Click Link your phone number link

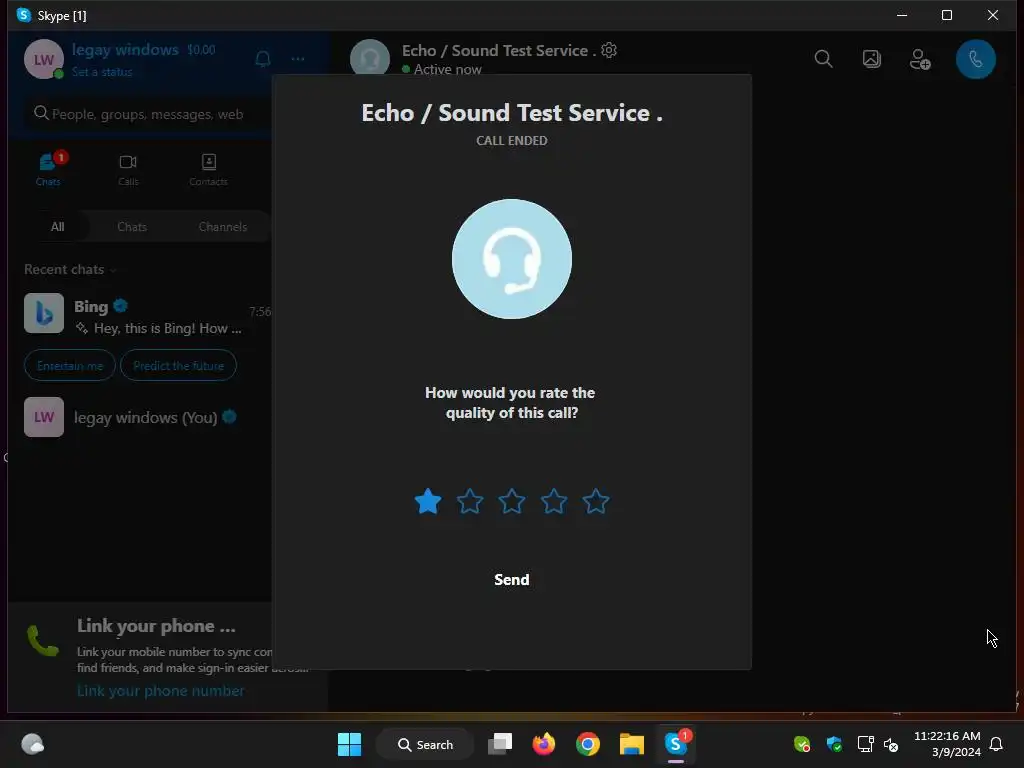pyautogui.click(x=161, y=690)
